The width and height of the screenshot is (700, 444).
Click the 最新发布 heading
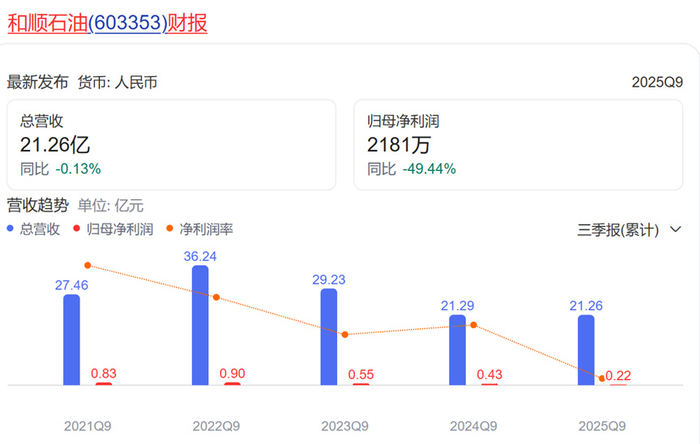(38, 83)
